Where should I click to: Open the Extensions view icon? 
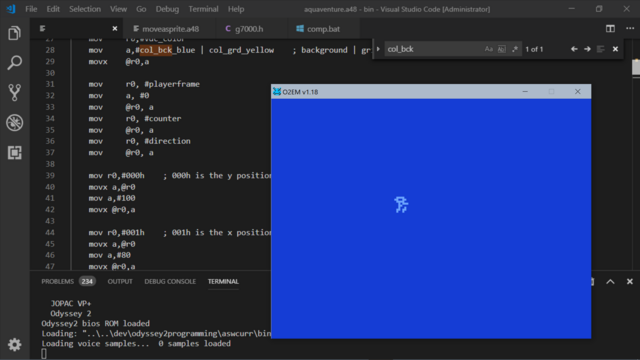point(14,153)
